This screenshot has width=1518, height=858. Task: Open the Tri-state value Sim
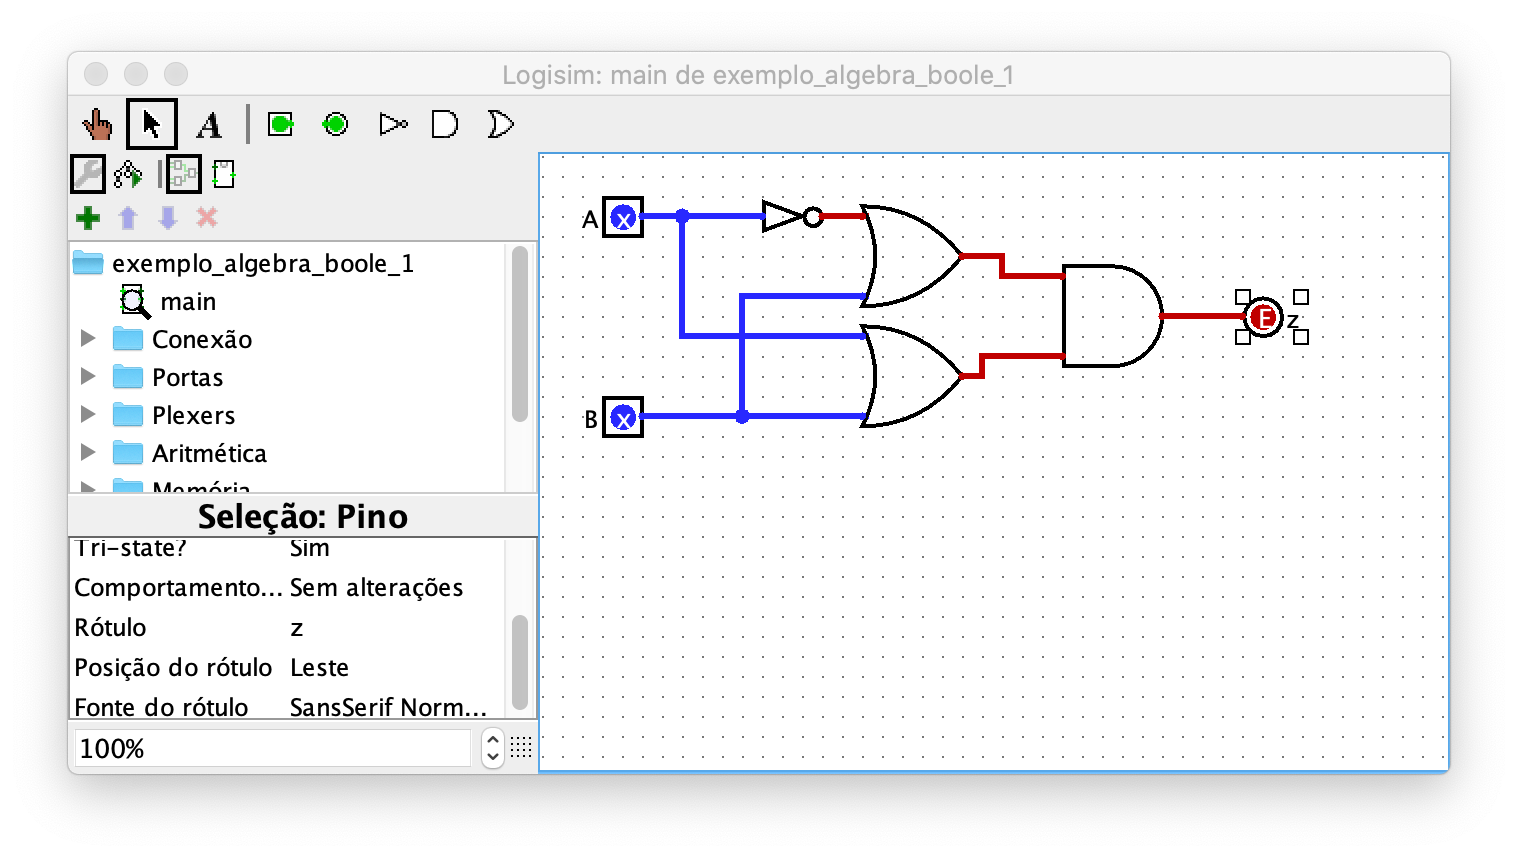pyautogui.click(x=310, y=548)
